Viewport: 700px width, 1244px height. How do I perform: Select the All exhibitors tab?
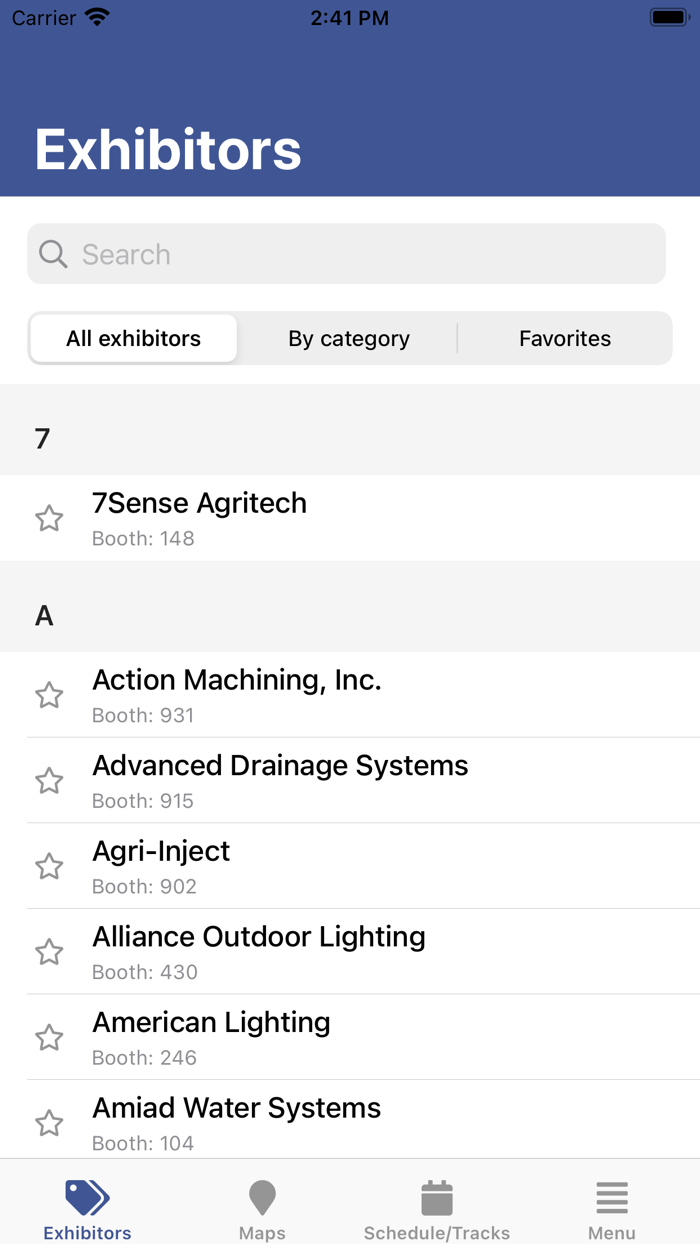coord(133,339)
